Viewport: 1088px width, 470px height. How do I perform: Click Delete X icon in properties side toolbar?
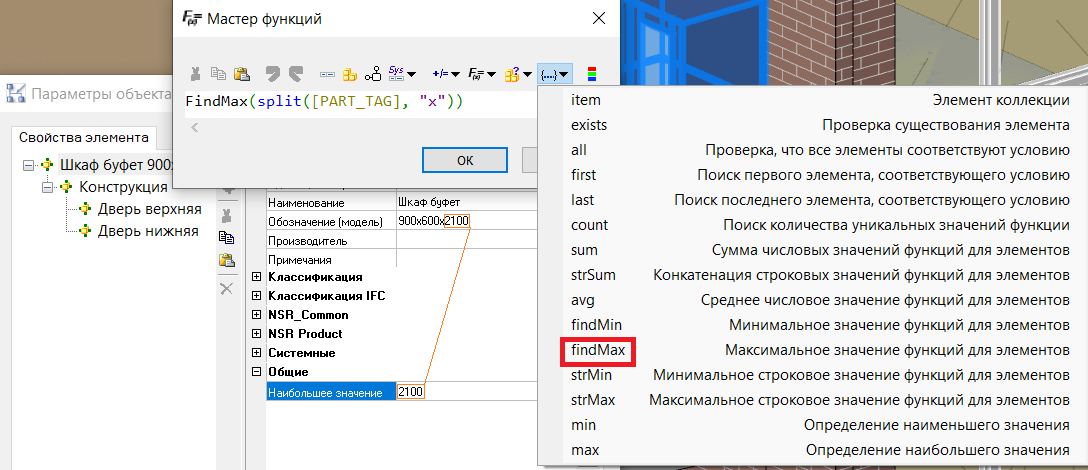tap(226, 288)
